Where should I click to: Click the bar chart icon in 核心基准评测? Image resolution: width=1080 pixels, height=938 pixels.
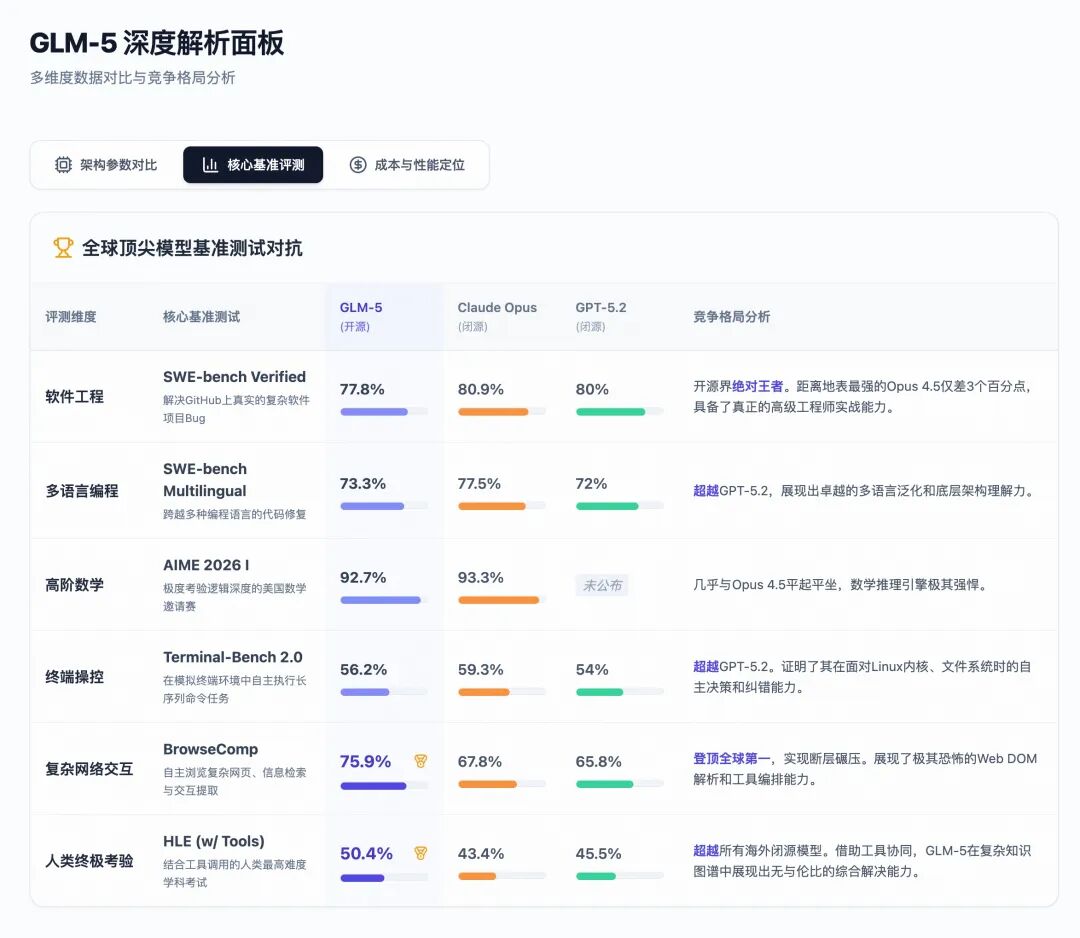[x=210, y=165]
